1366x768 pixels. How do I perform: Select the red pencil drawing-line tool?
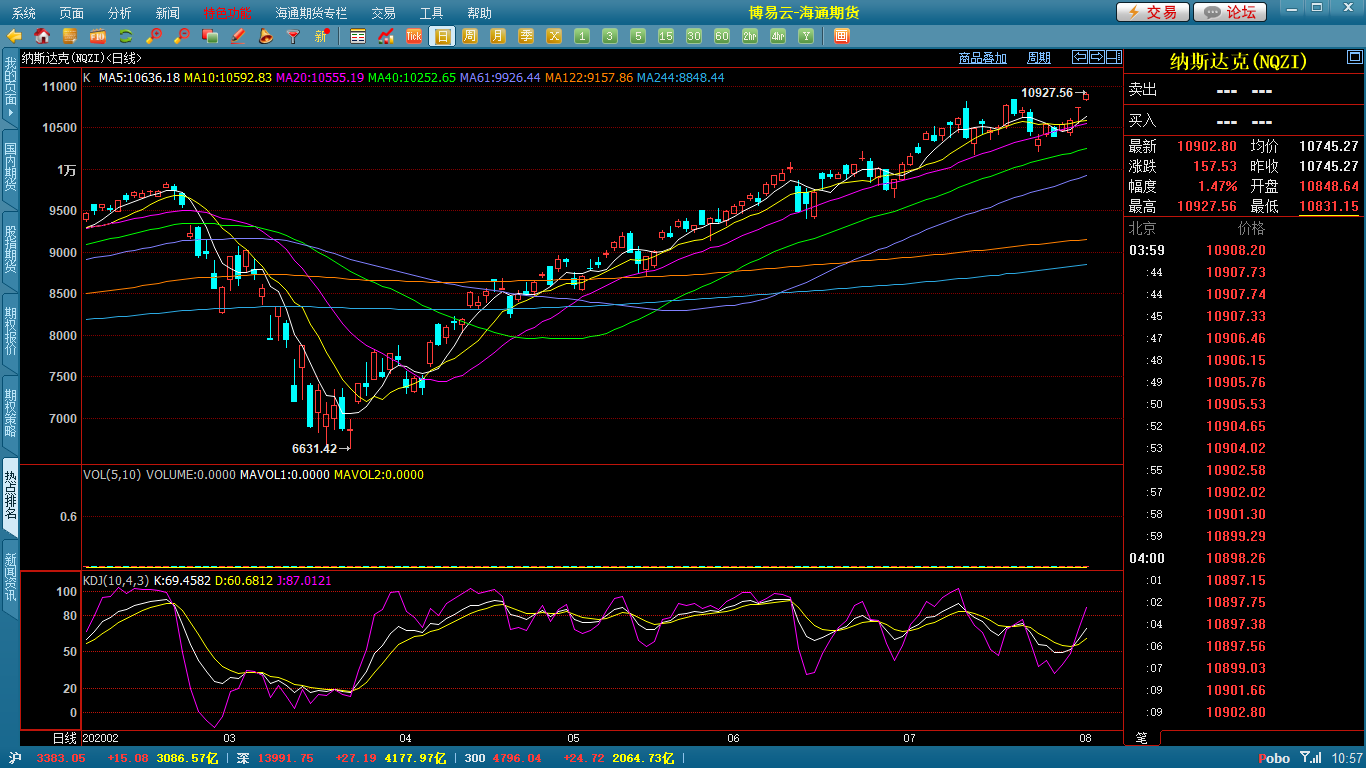pyautogui.click(x=238, y=36)
